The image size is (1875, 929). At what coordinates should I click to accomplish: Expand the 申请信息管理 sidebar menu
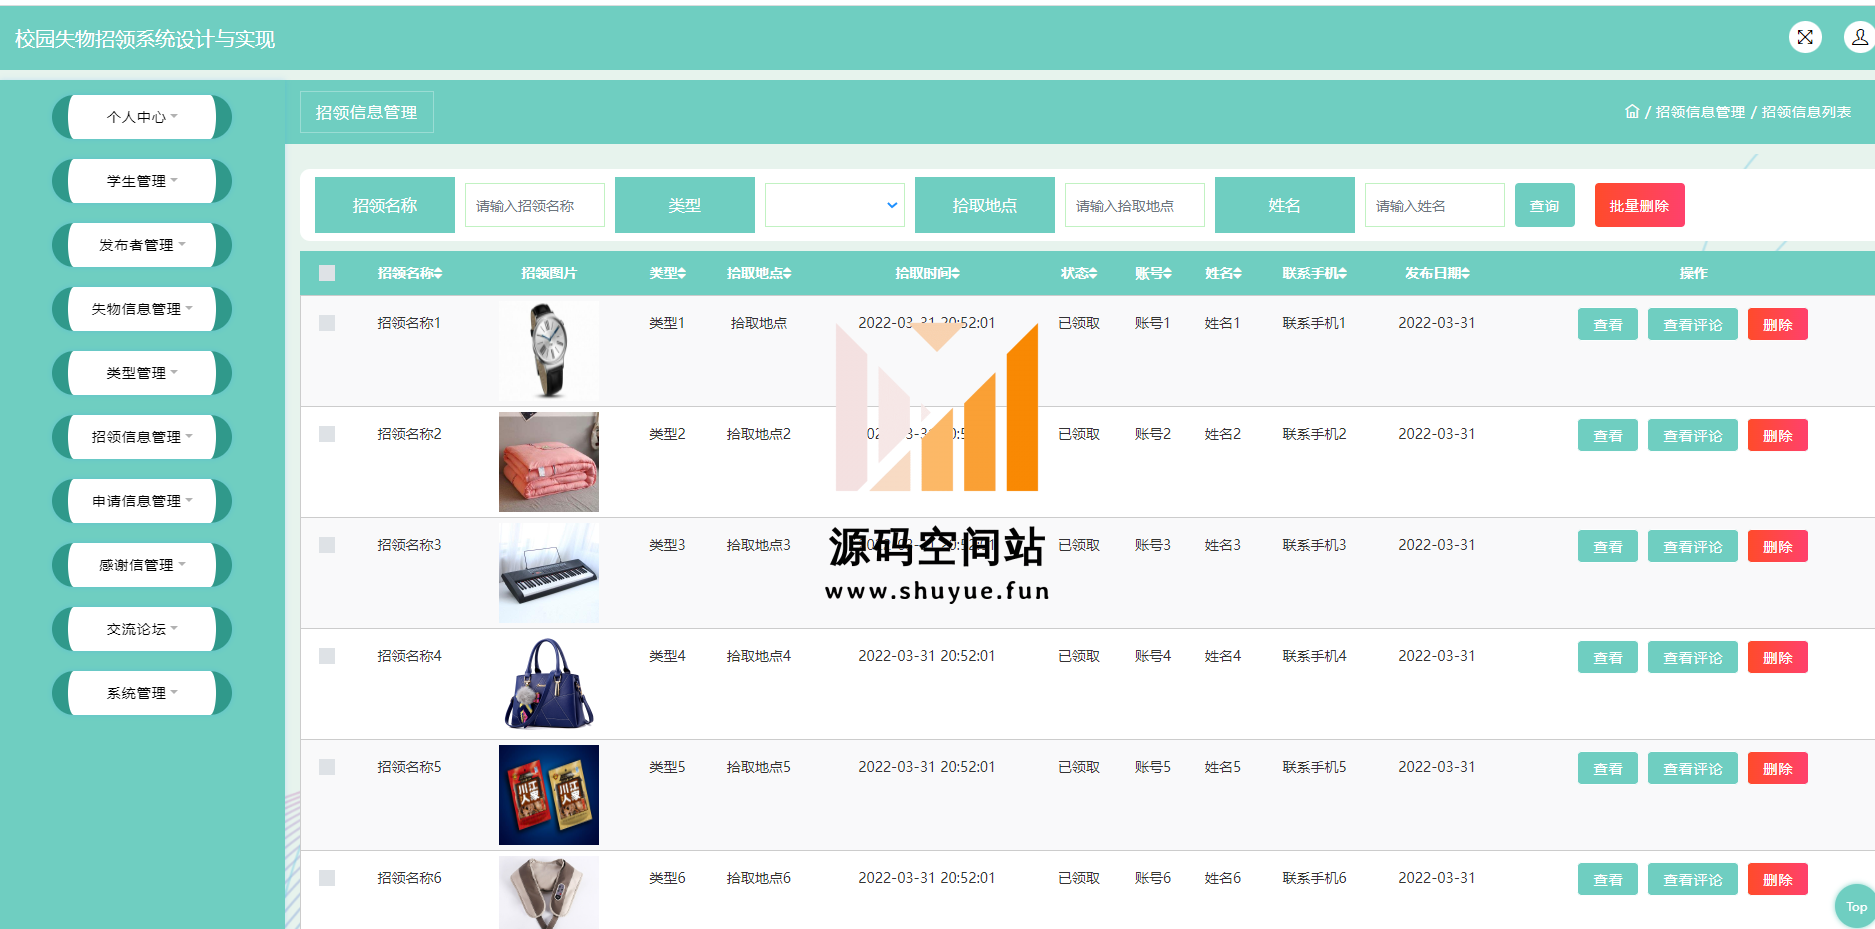[142, 501]
